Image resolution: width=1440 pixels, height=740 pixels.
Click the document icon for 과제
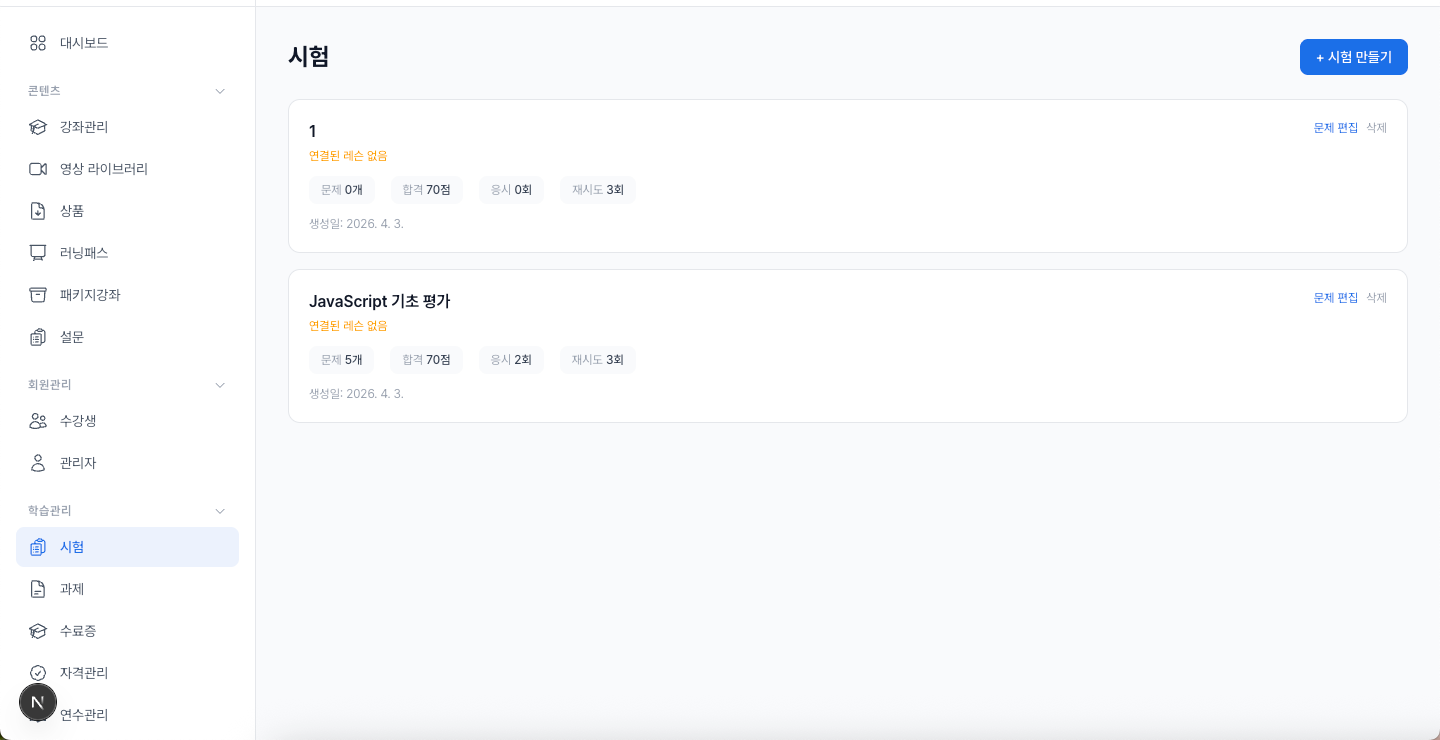click(38, 589)
